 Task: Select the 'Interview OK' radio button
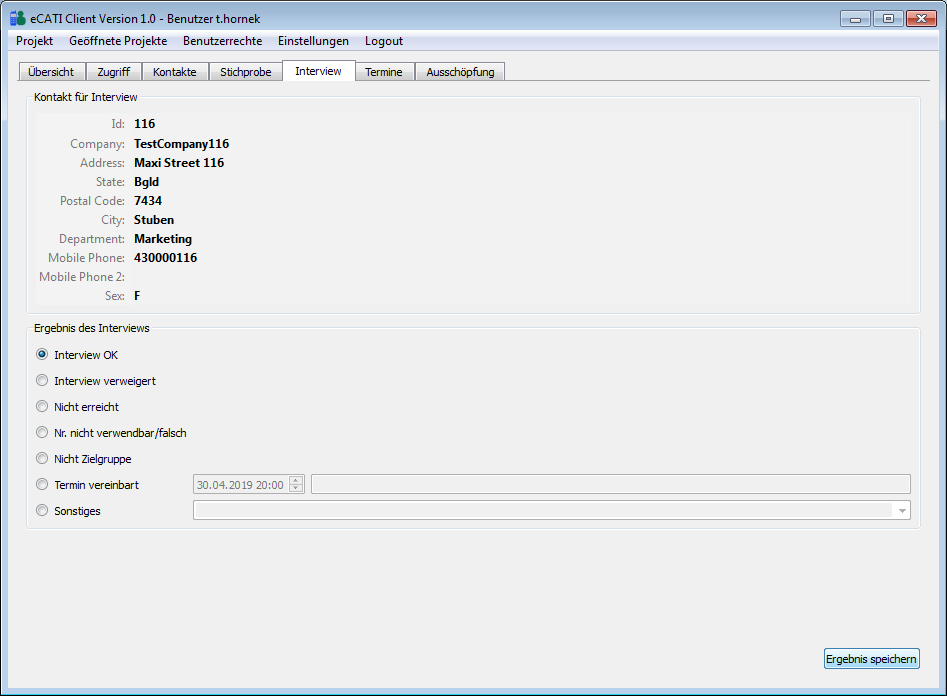(x=42, y=355)
